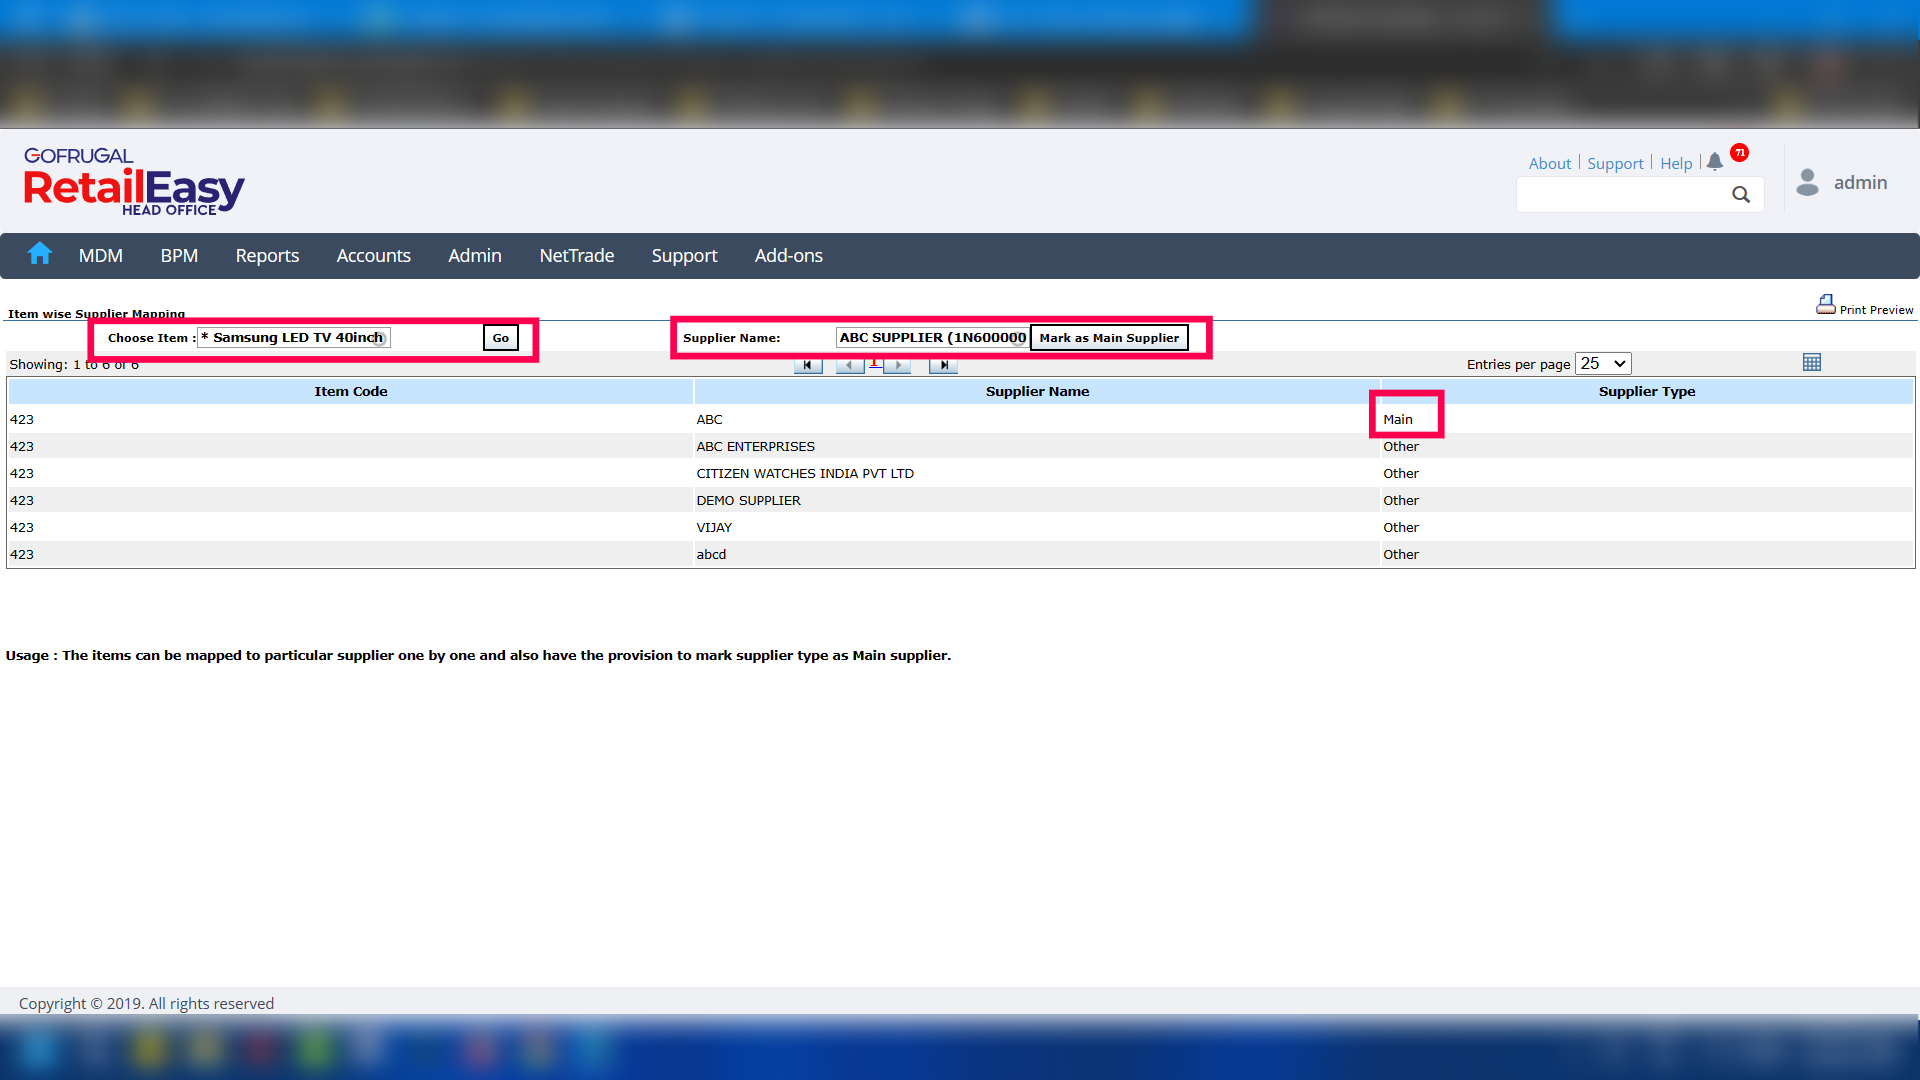1920x1080 pixels.
Task: Expand Entries per page dropdown
Action: point(1603,364)
